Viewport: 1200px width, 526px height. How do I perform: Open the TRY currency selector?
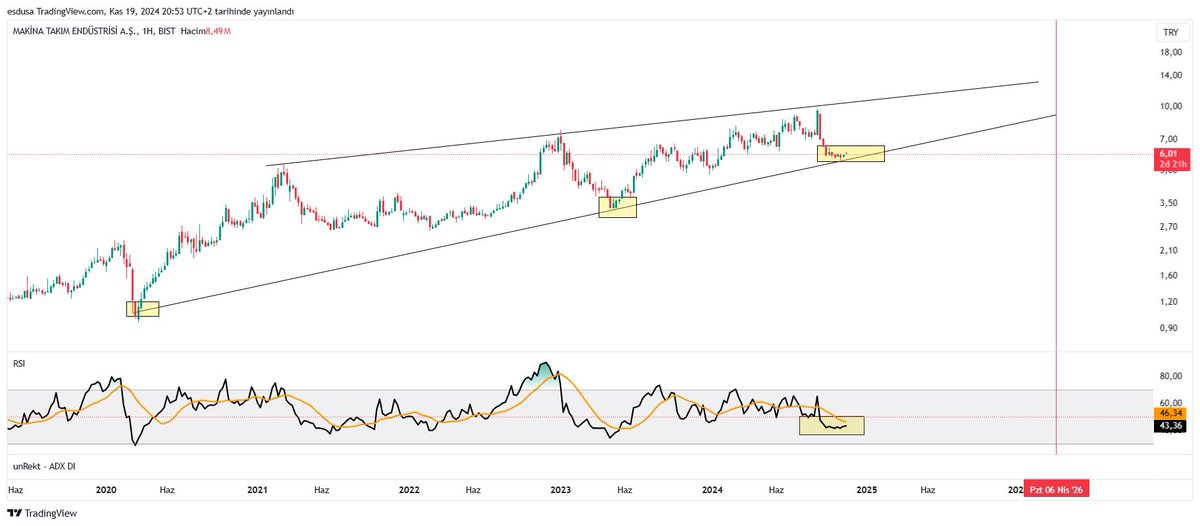click(1169, 33)
